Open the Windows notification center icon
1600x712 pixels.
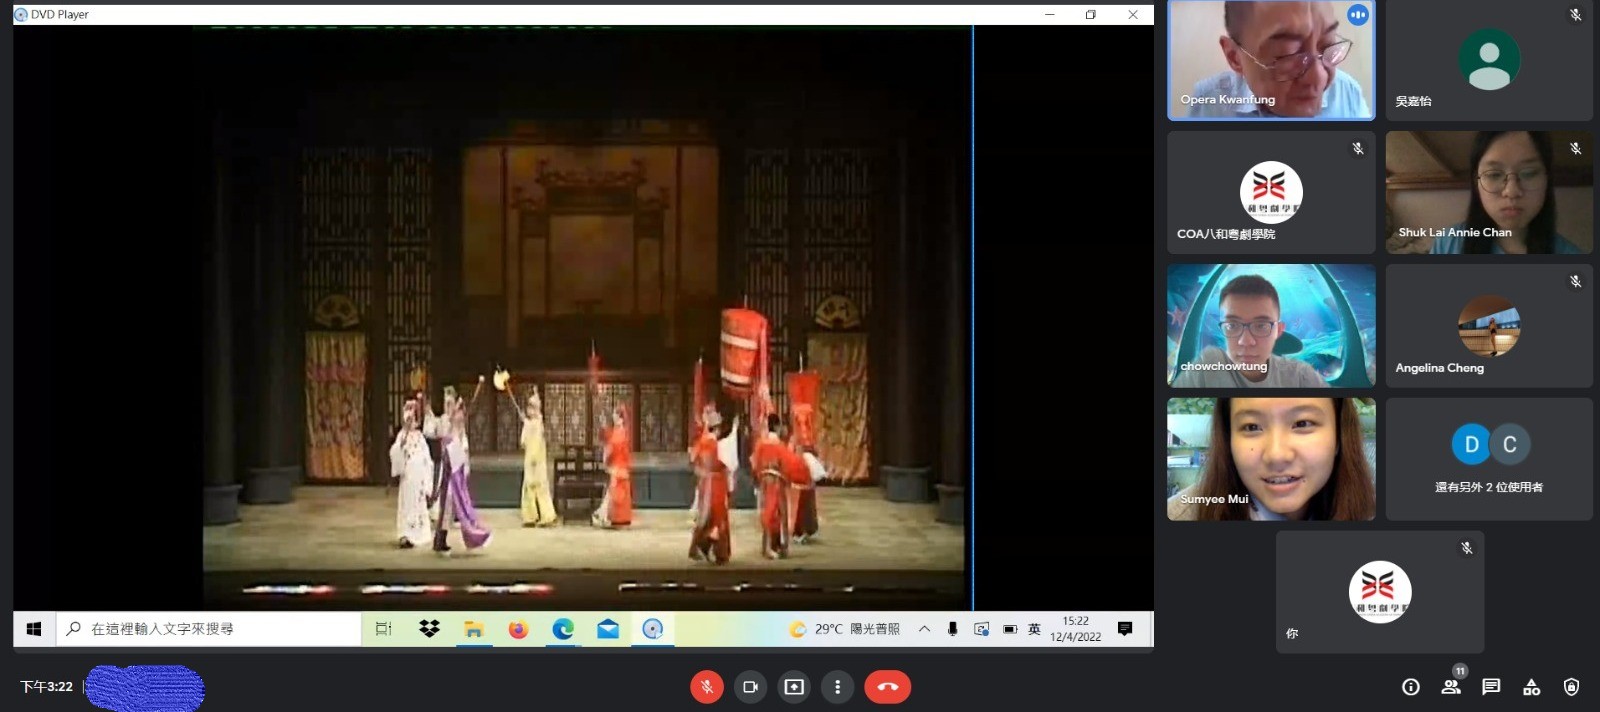point(1125,629)
